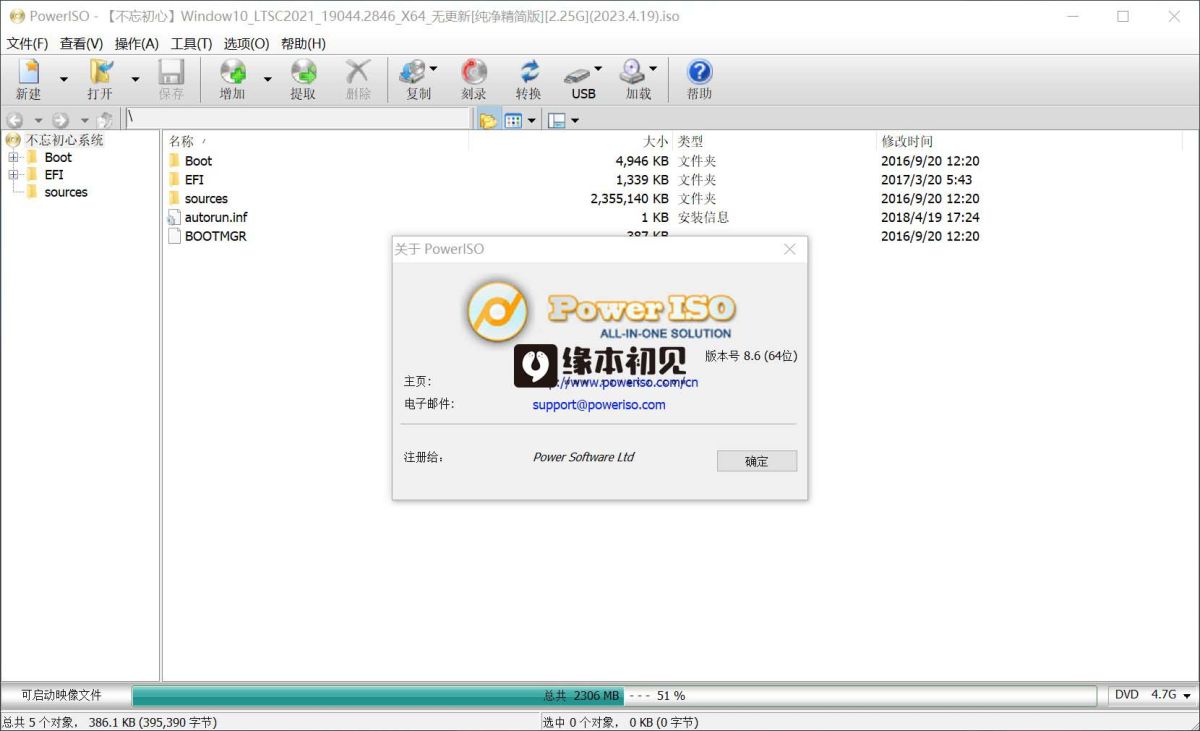Start burning with the 刻录 icon

pyautogui.click(x=474, y=72)
